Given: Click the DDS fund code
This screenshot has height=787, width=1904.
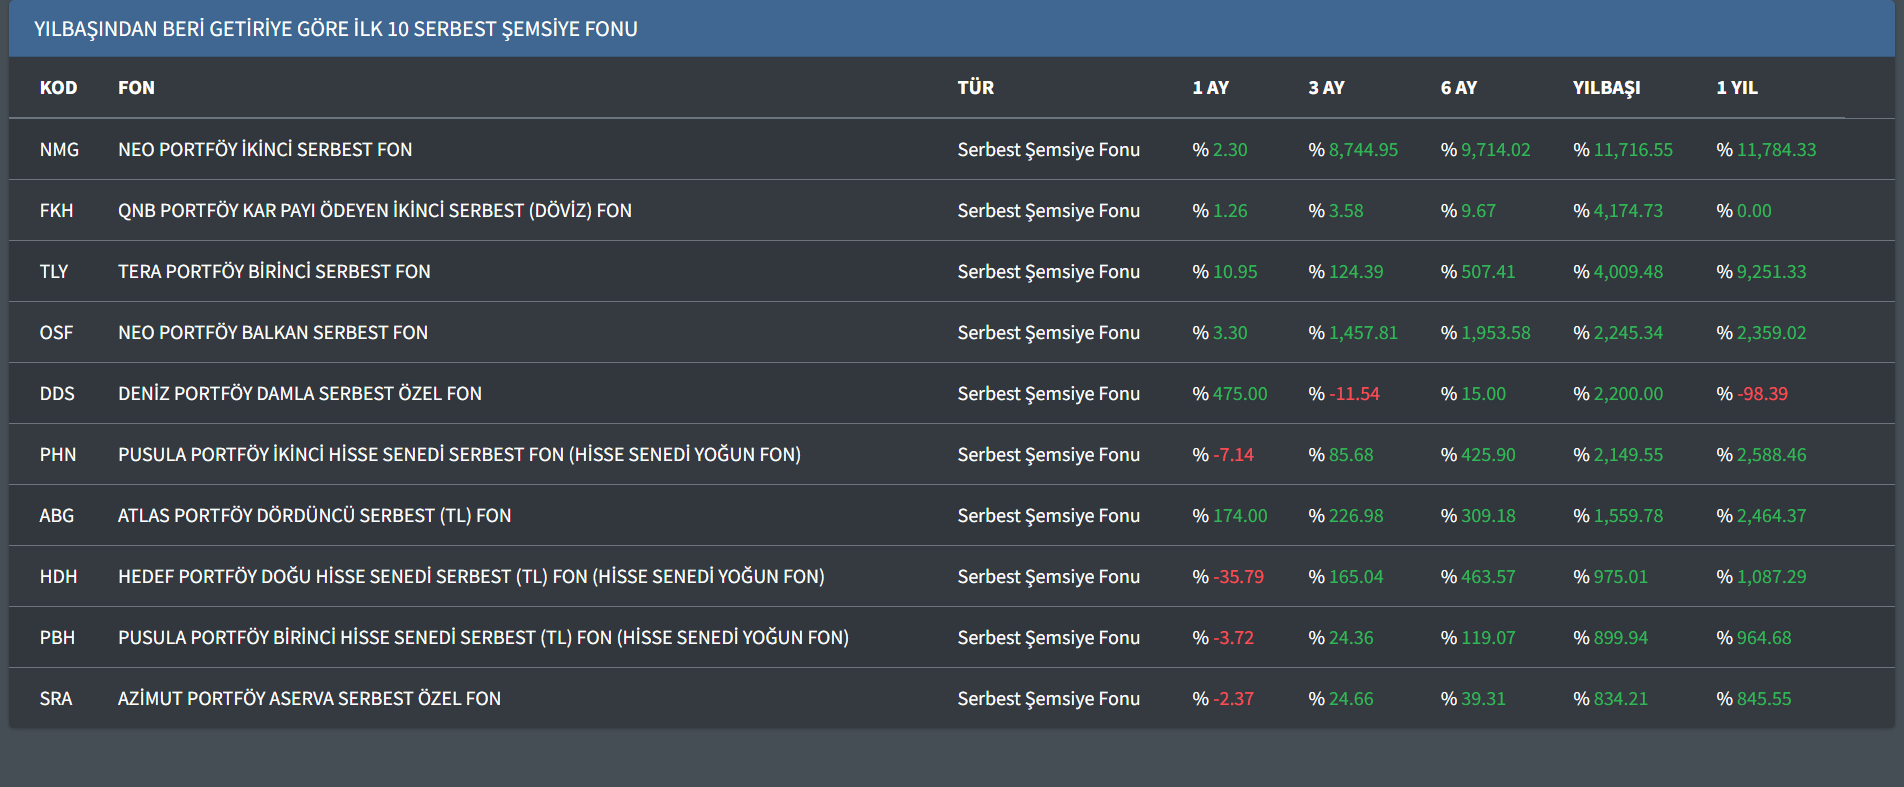Looking at the screenshot, I should tap(57, 394).
